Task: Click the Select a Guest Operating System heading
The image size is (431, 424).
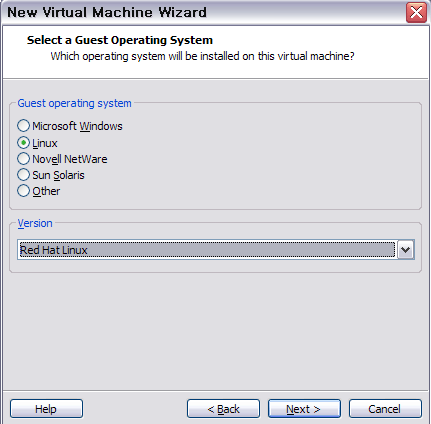Action: [x=120, y=40]
